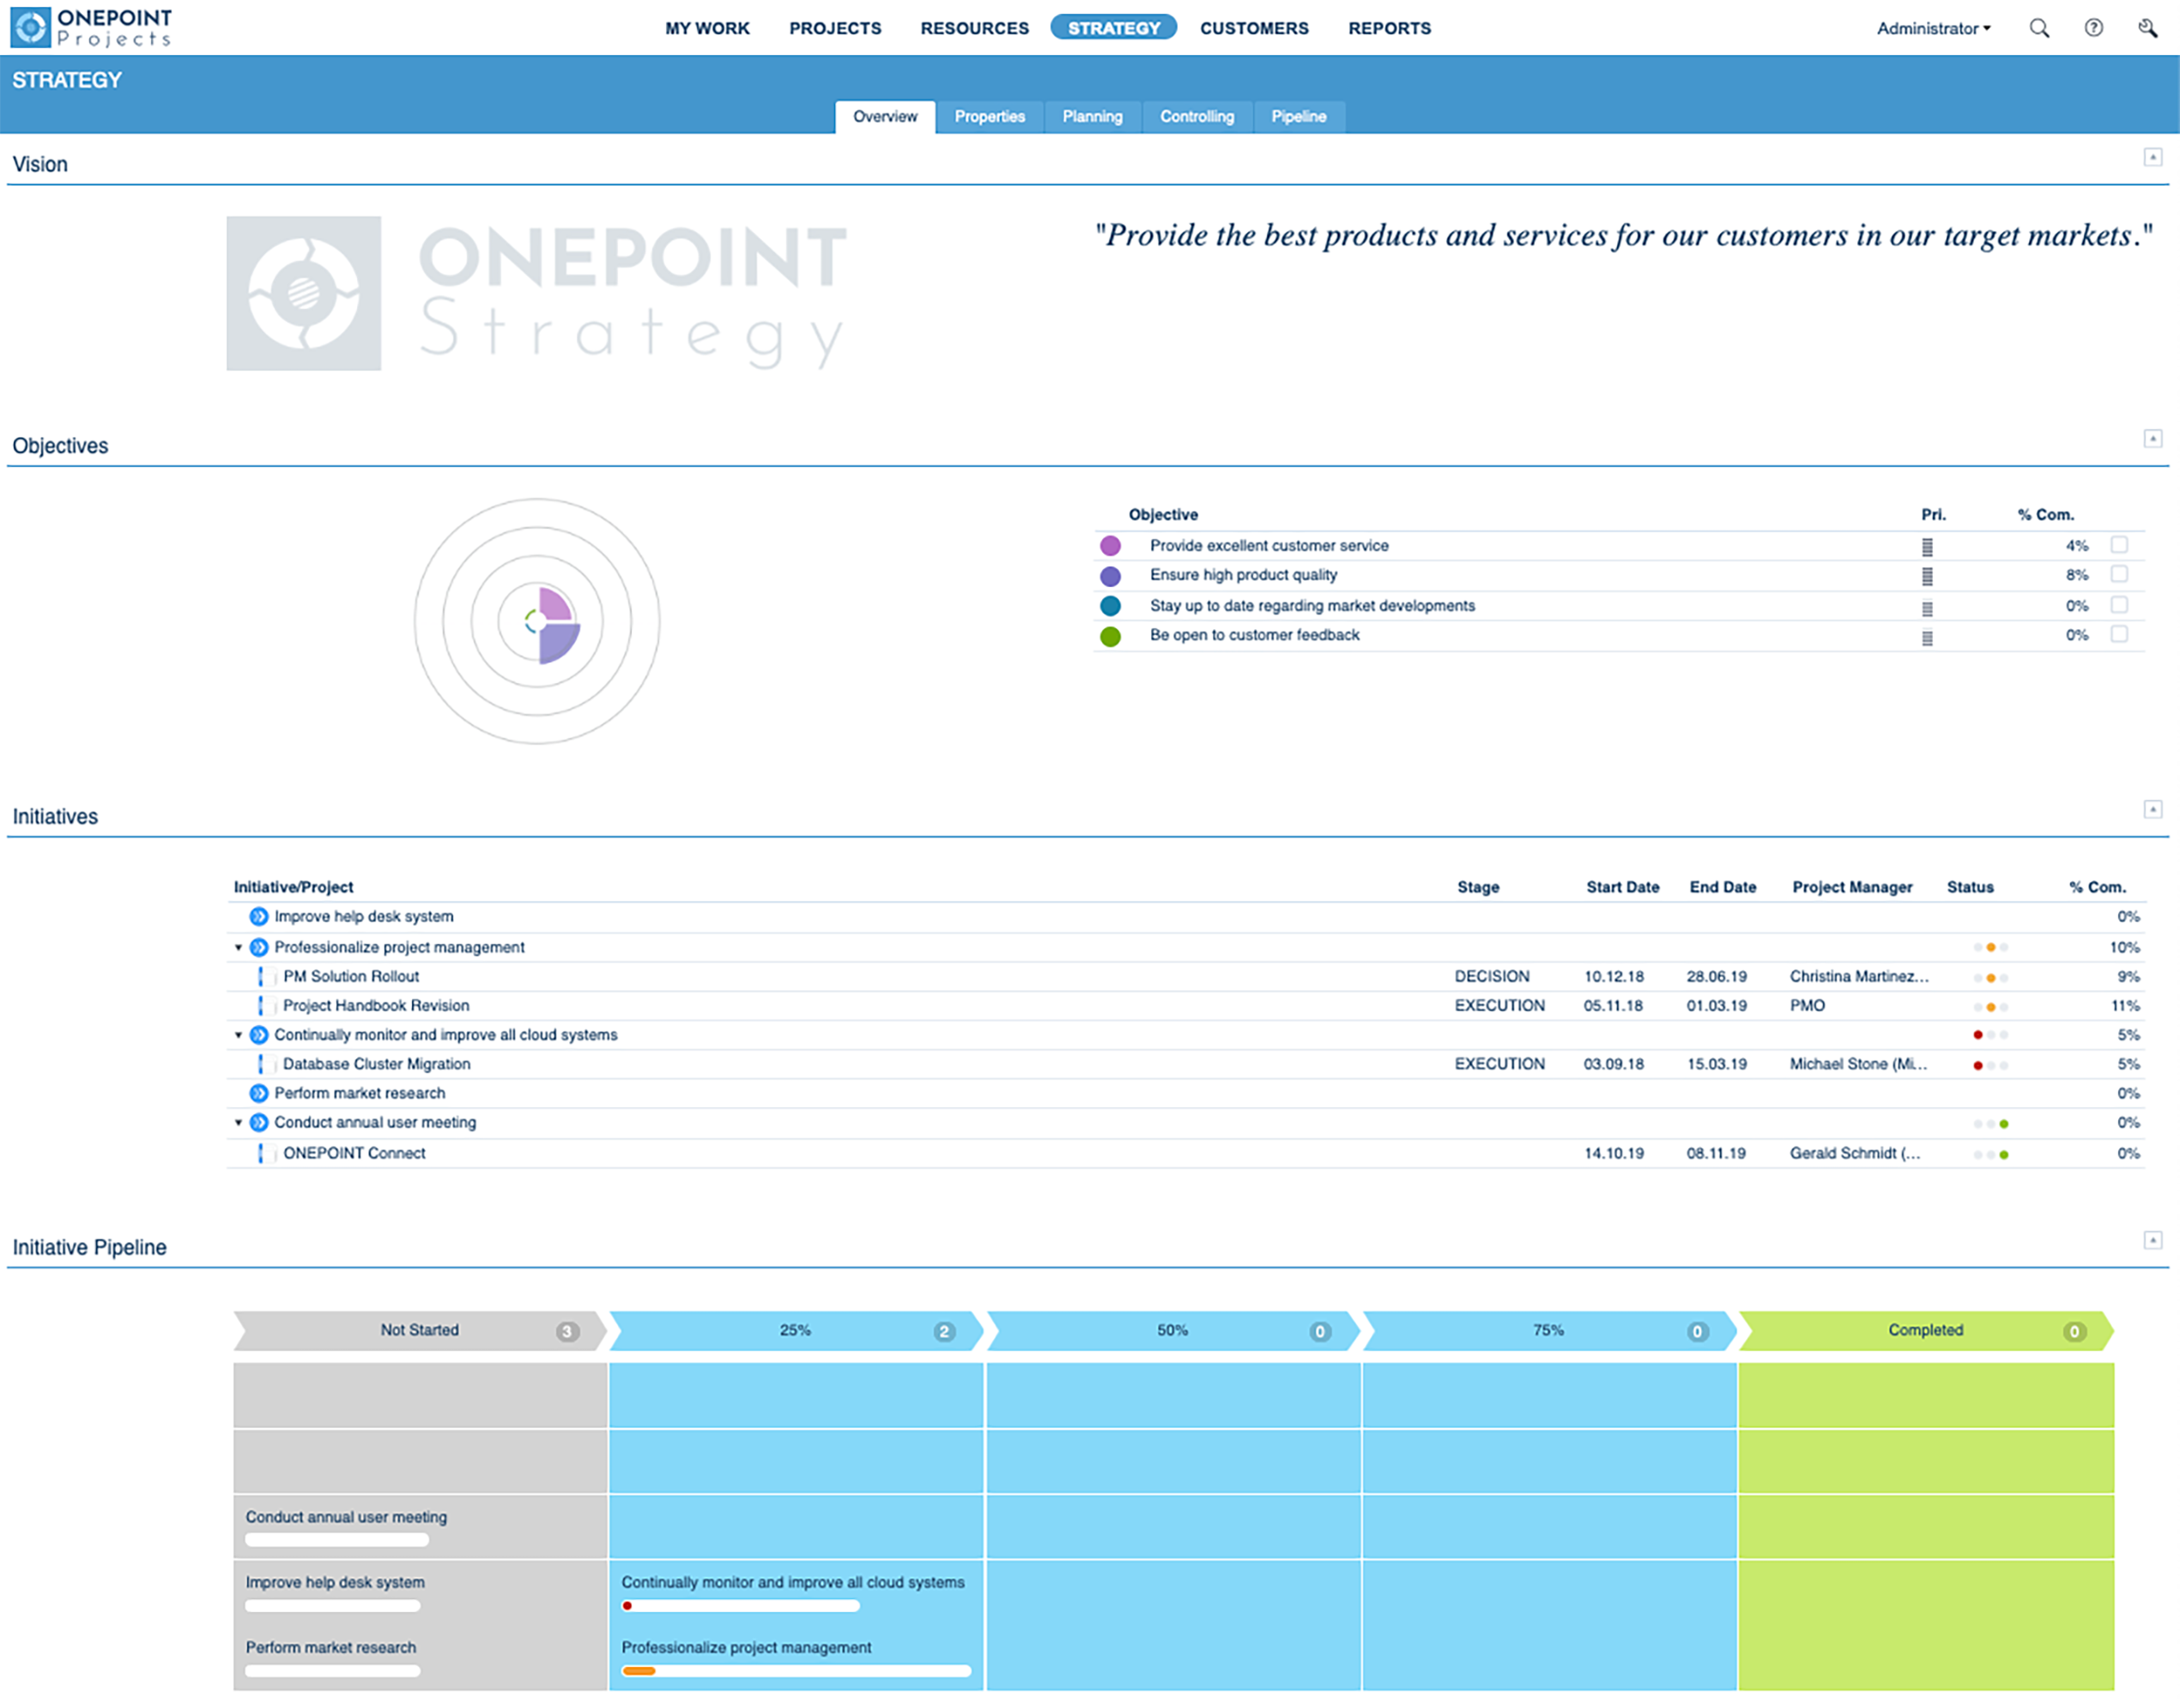The width and height of the screenshot is (2180, 1708).
Task: Check the checkbox next to Provide excellent customer service
Action: pyautogui.click(x=2118, y=545)
